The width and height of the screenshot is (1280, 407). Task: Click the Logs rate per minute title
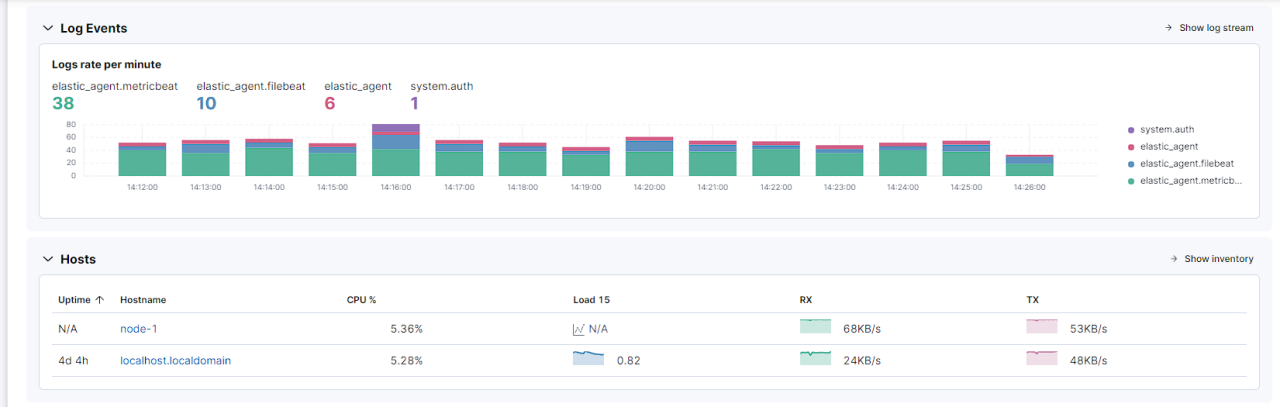106,64
